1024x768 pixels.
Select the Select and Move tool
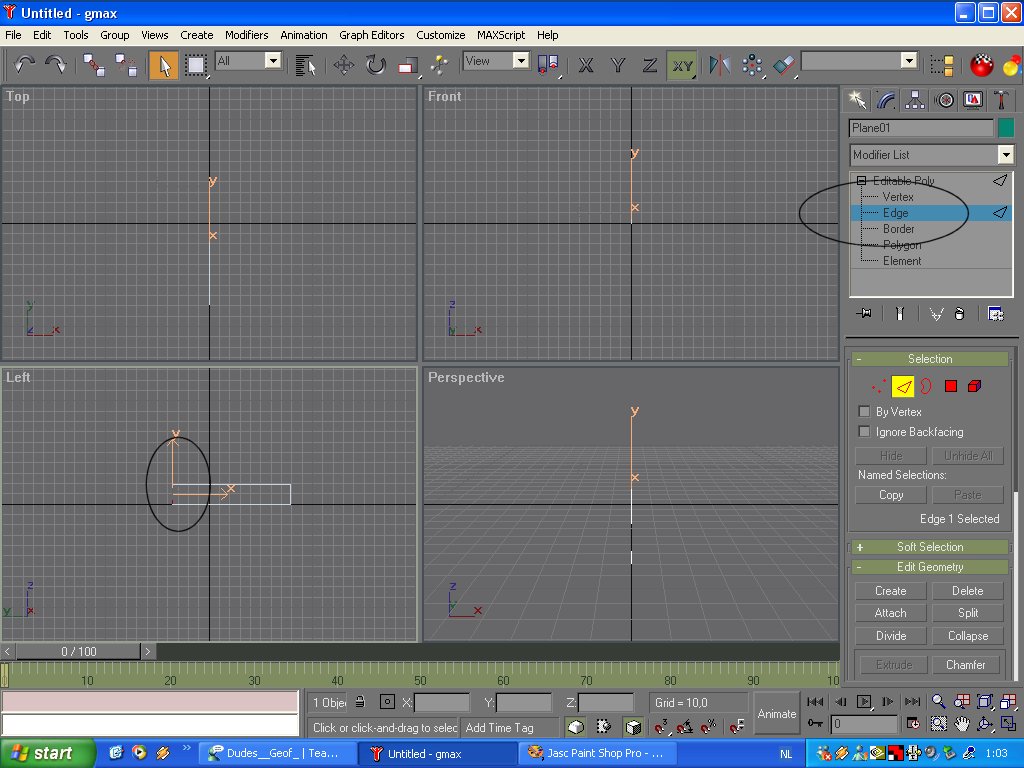[x=343, y=65]
